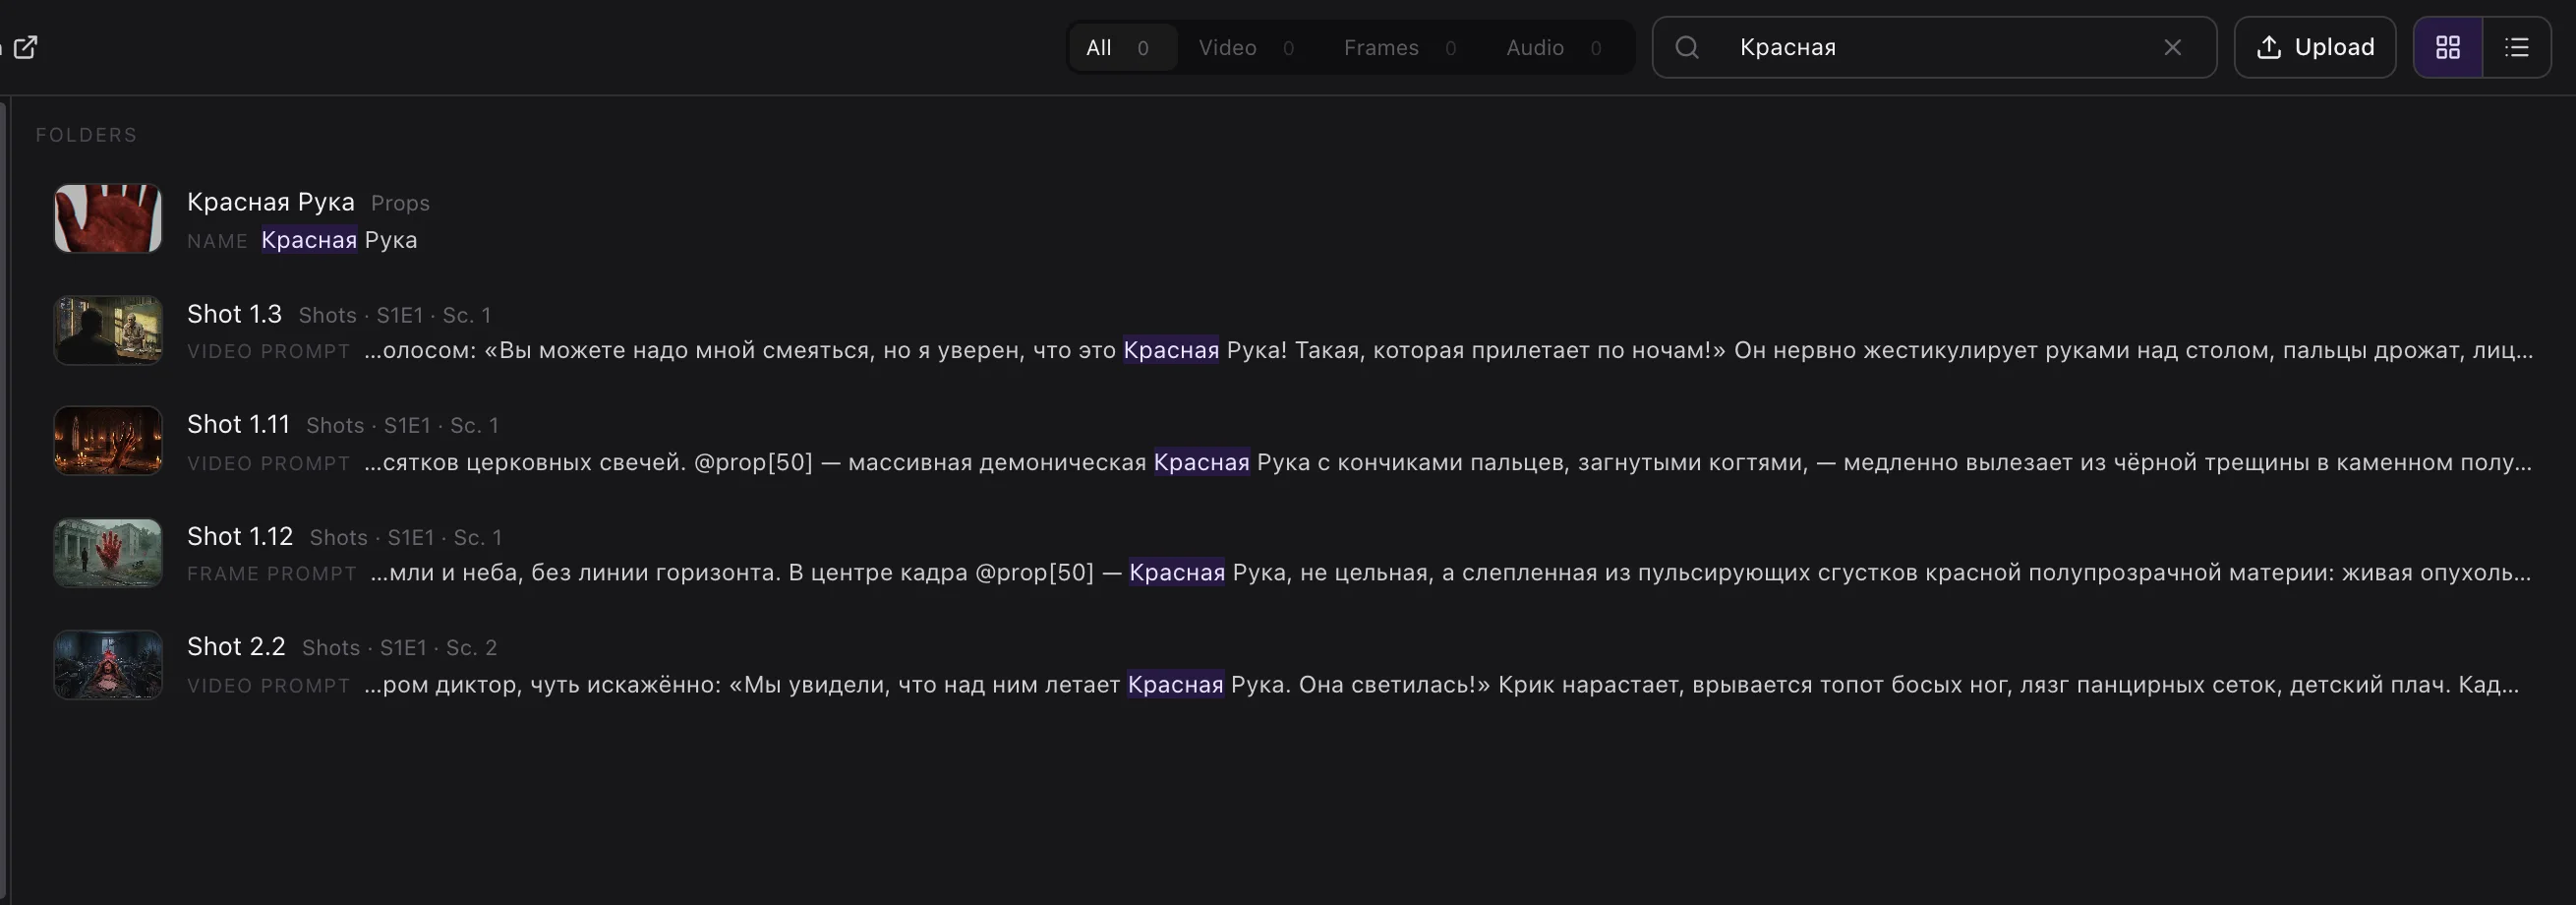
Task: Click Shot 2.2 video prompt excerpt text
Action: coord(1441,684)
